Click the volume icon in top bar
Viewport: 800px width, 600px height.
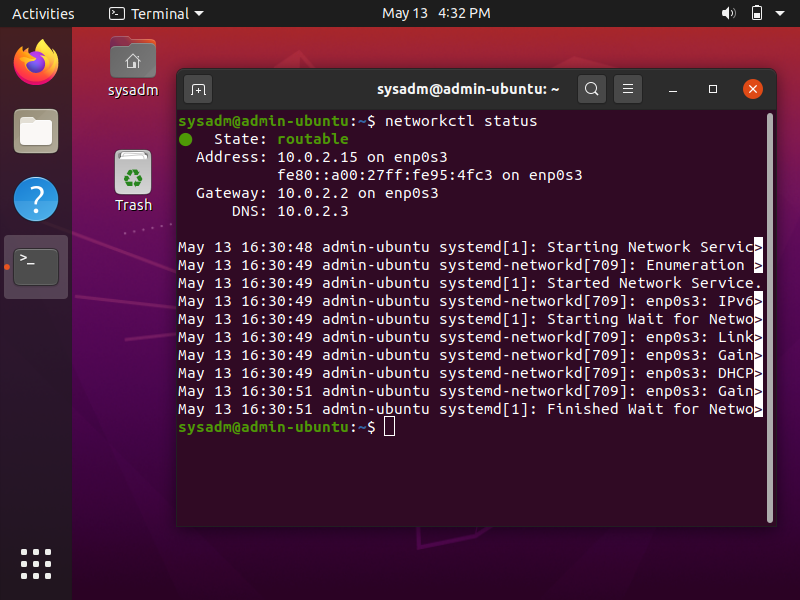click(x=728, y=13)
